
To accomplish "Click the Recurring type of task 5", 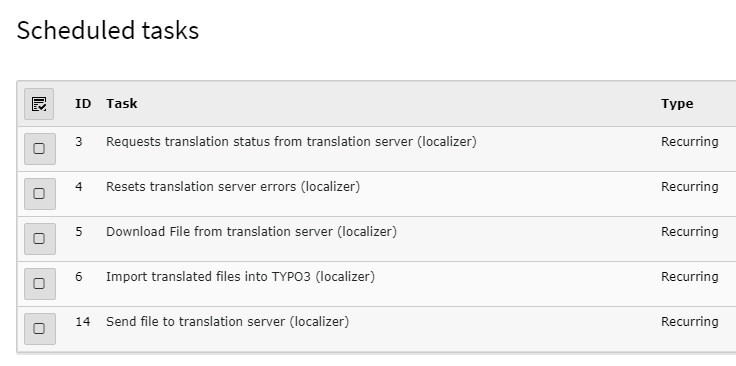I will (x=690, y=232).
